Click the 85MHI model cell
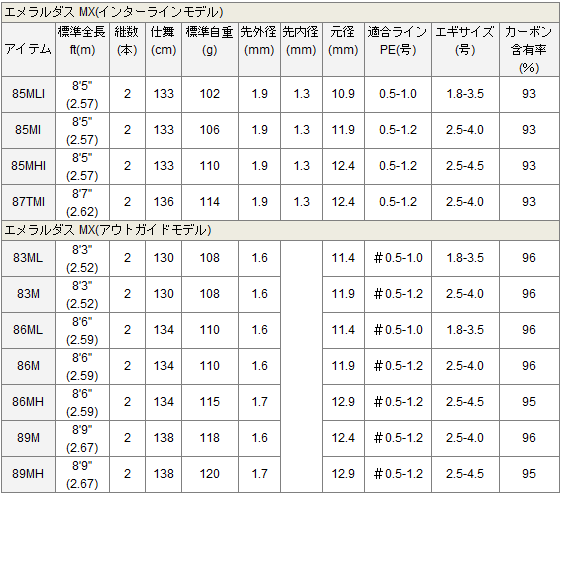This screenshot has height=564, width=561. coord(28,166)
